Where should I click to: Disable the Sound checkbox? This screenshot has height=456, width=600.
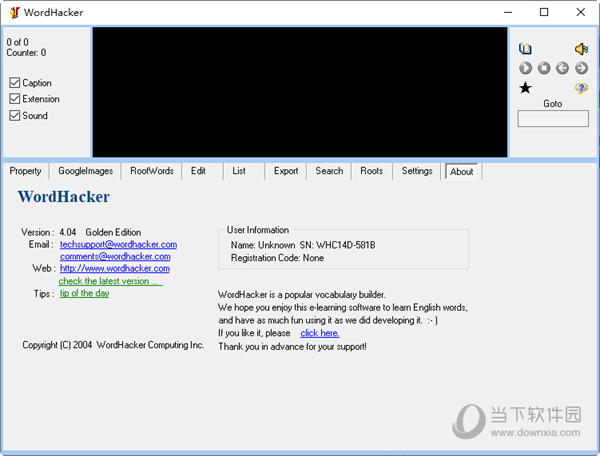click(x=15, y=115)
